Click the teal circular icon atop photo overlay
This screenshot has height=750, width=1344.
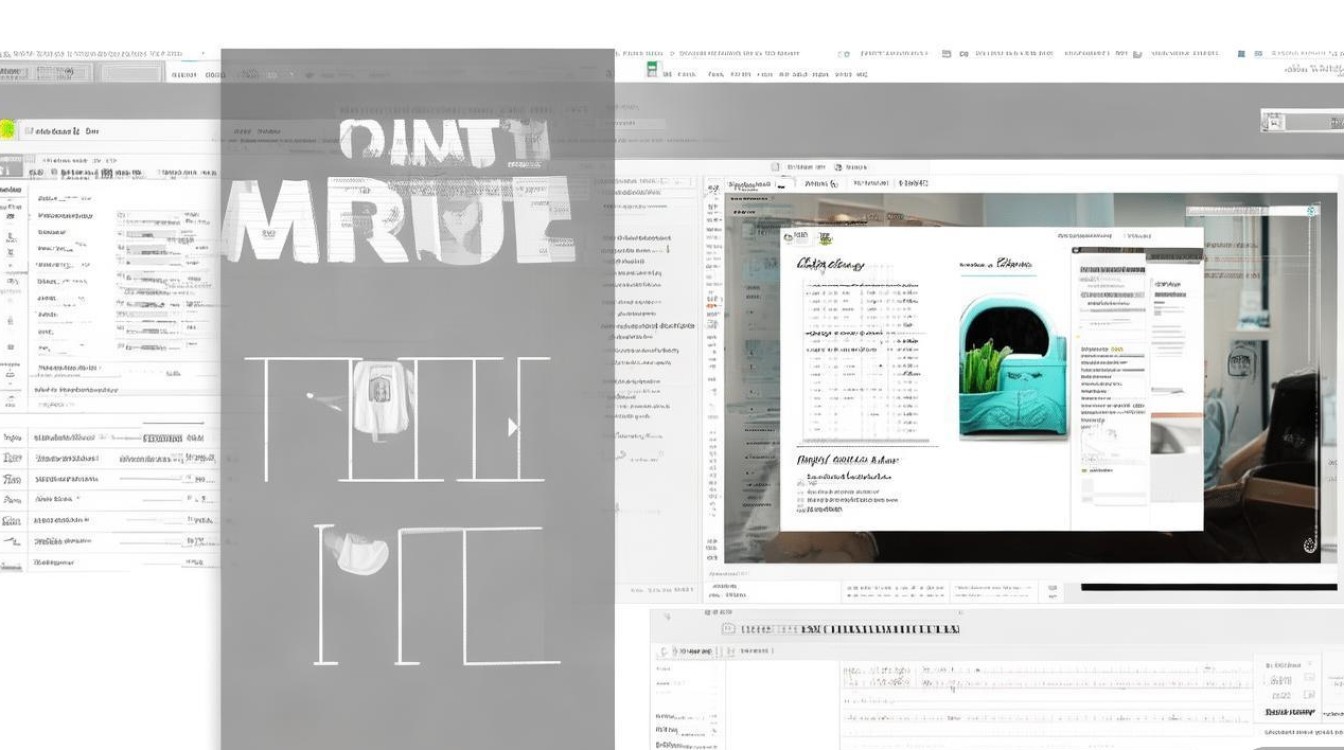(x=1312, y=211)
